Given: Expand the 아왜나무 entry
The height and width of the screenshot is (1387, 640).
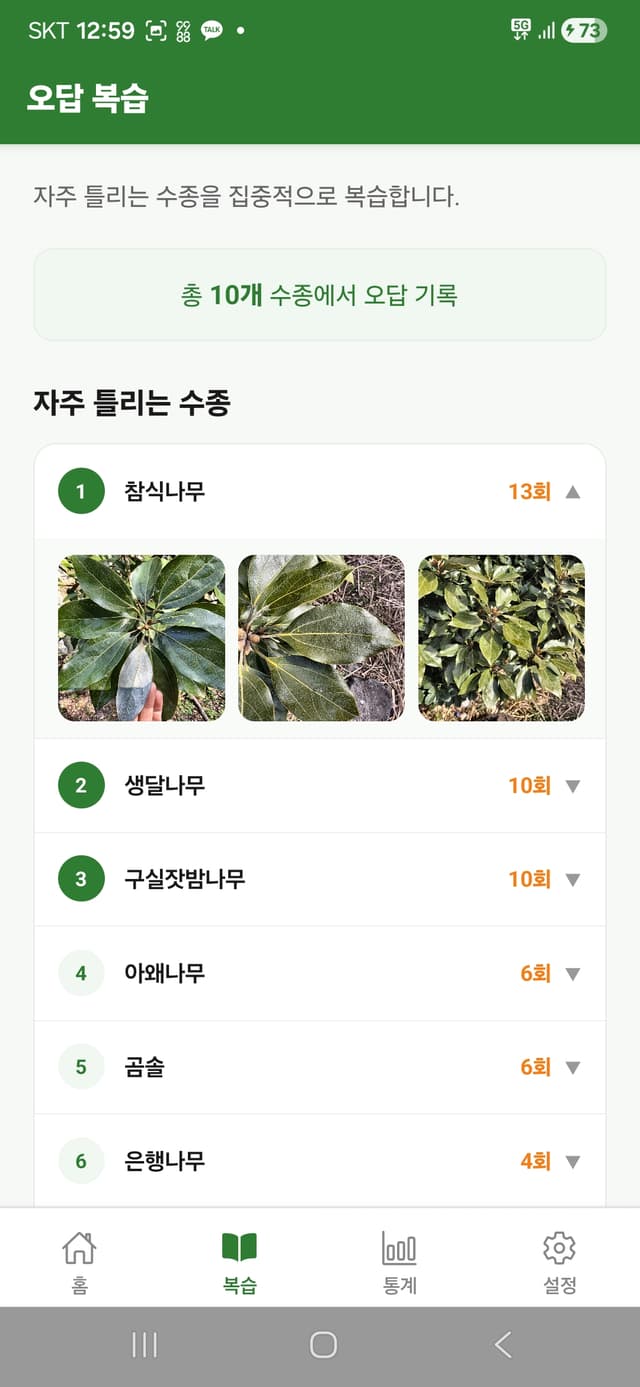Looking at the screenshot, I should [571, 972].
